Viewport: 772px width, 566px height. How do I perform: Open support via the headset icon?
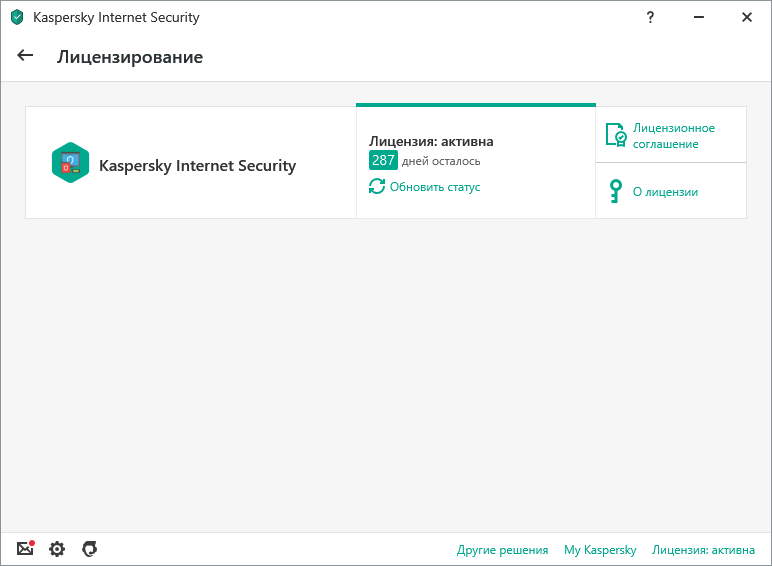tap(89, 549)
